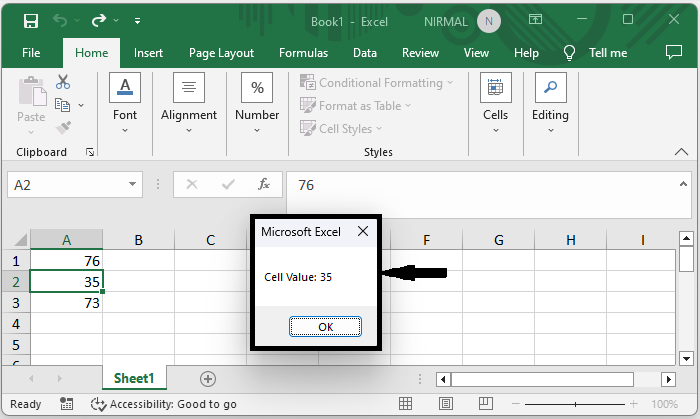Expand the Editing group

(550, 103)
